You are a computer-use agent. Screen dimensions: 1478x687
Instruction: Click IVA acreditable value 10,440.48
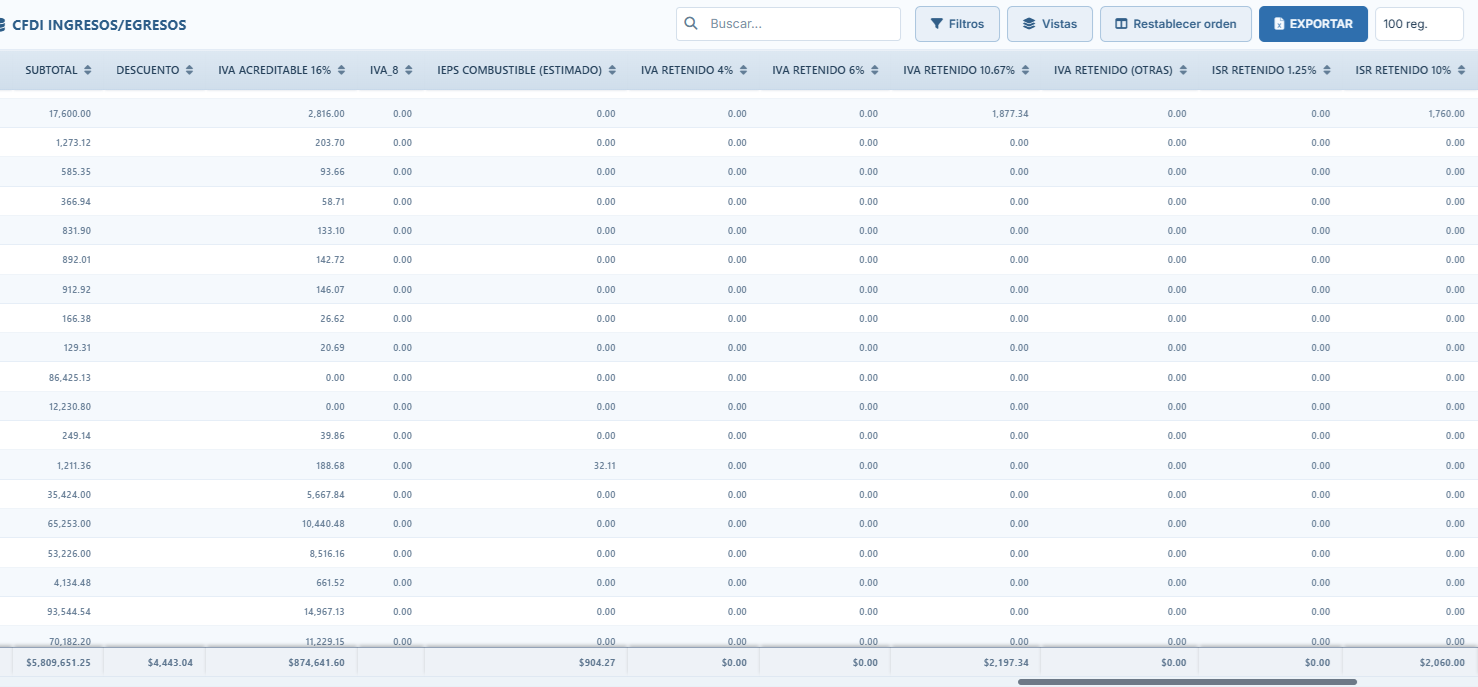click(x=323, y=524)
